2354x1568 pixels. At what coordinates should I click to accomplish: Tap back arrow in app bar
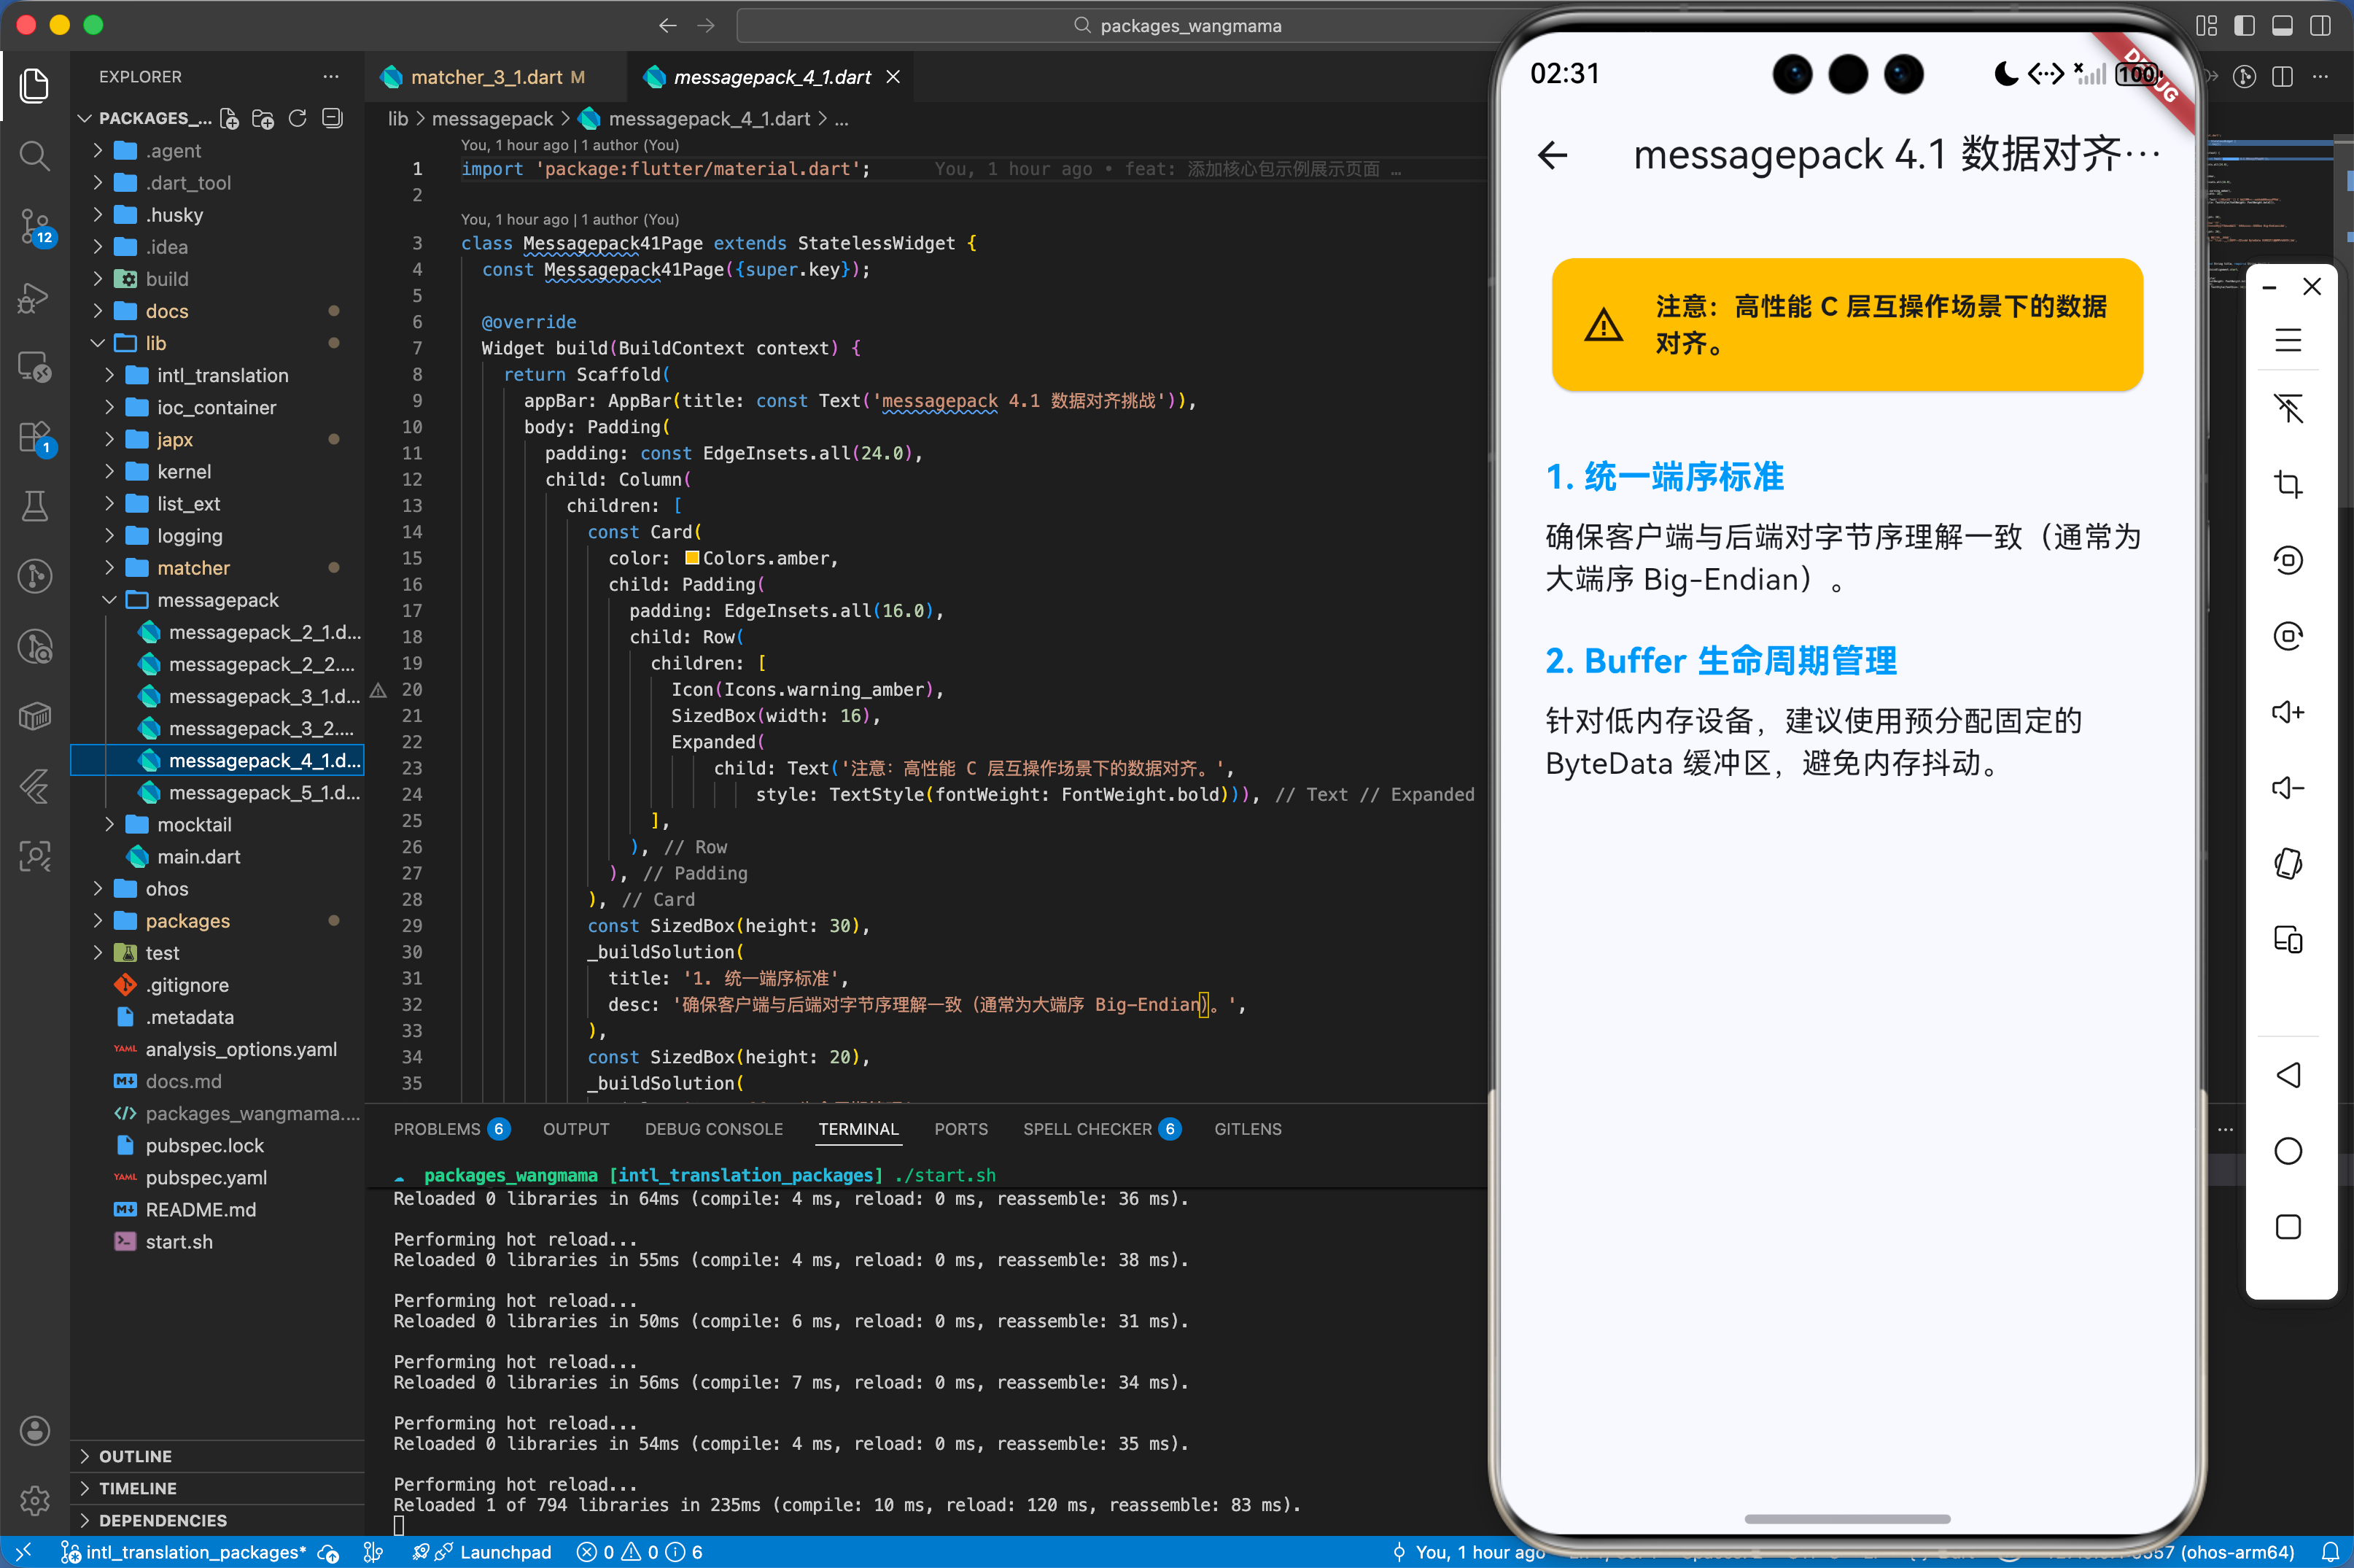pyautogui.click(x=1552, y=155)
